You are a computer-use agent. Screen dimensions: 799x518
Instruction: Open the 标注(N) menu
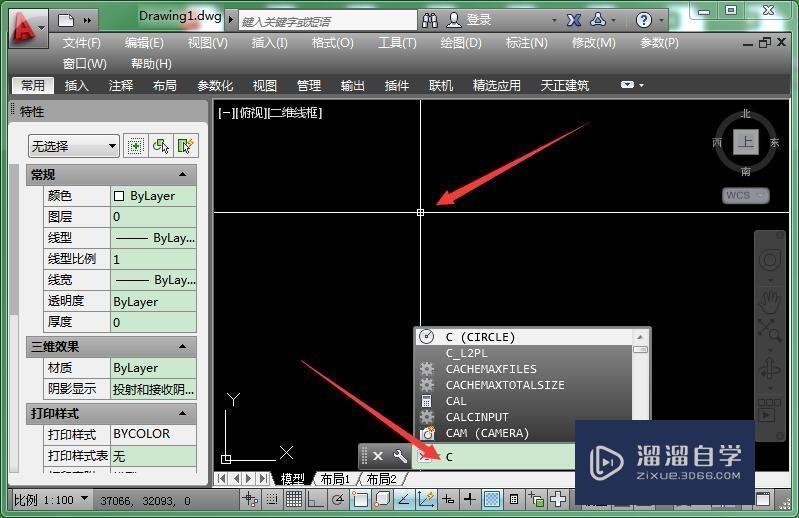pos(526,43)
